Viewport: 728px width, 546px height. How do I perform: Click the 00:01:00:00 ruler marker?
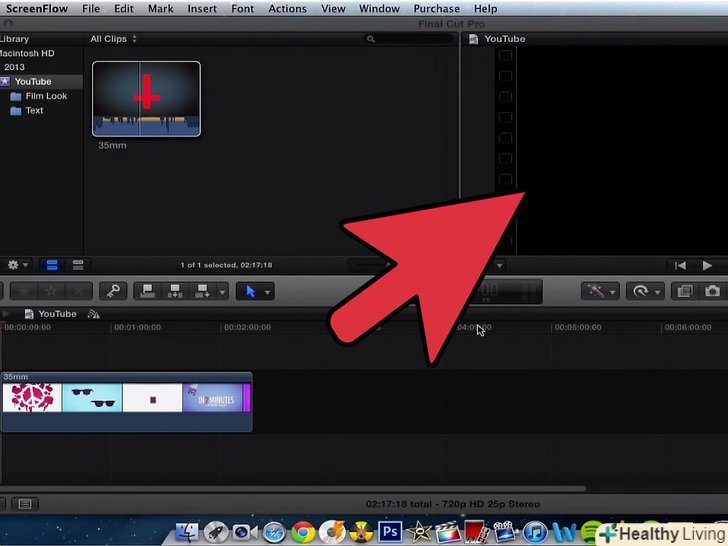pos(137,327)
